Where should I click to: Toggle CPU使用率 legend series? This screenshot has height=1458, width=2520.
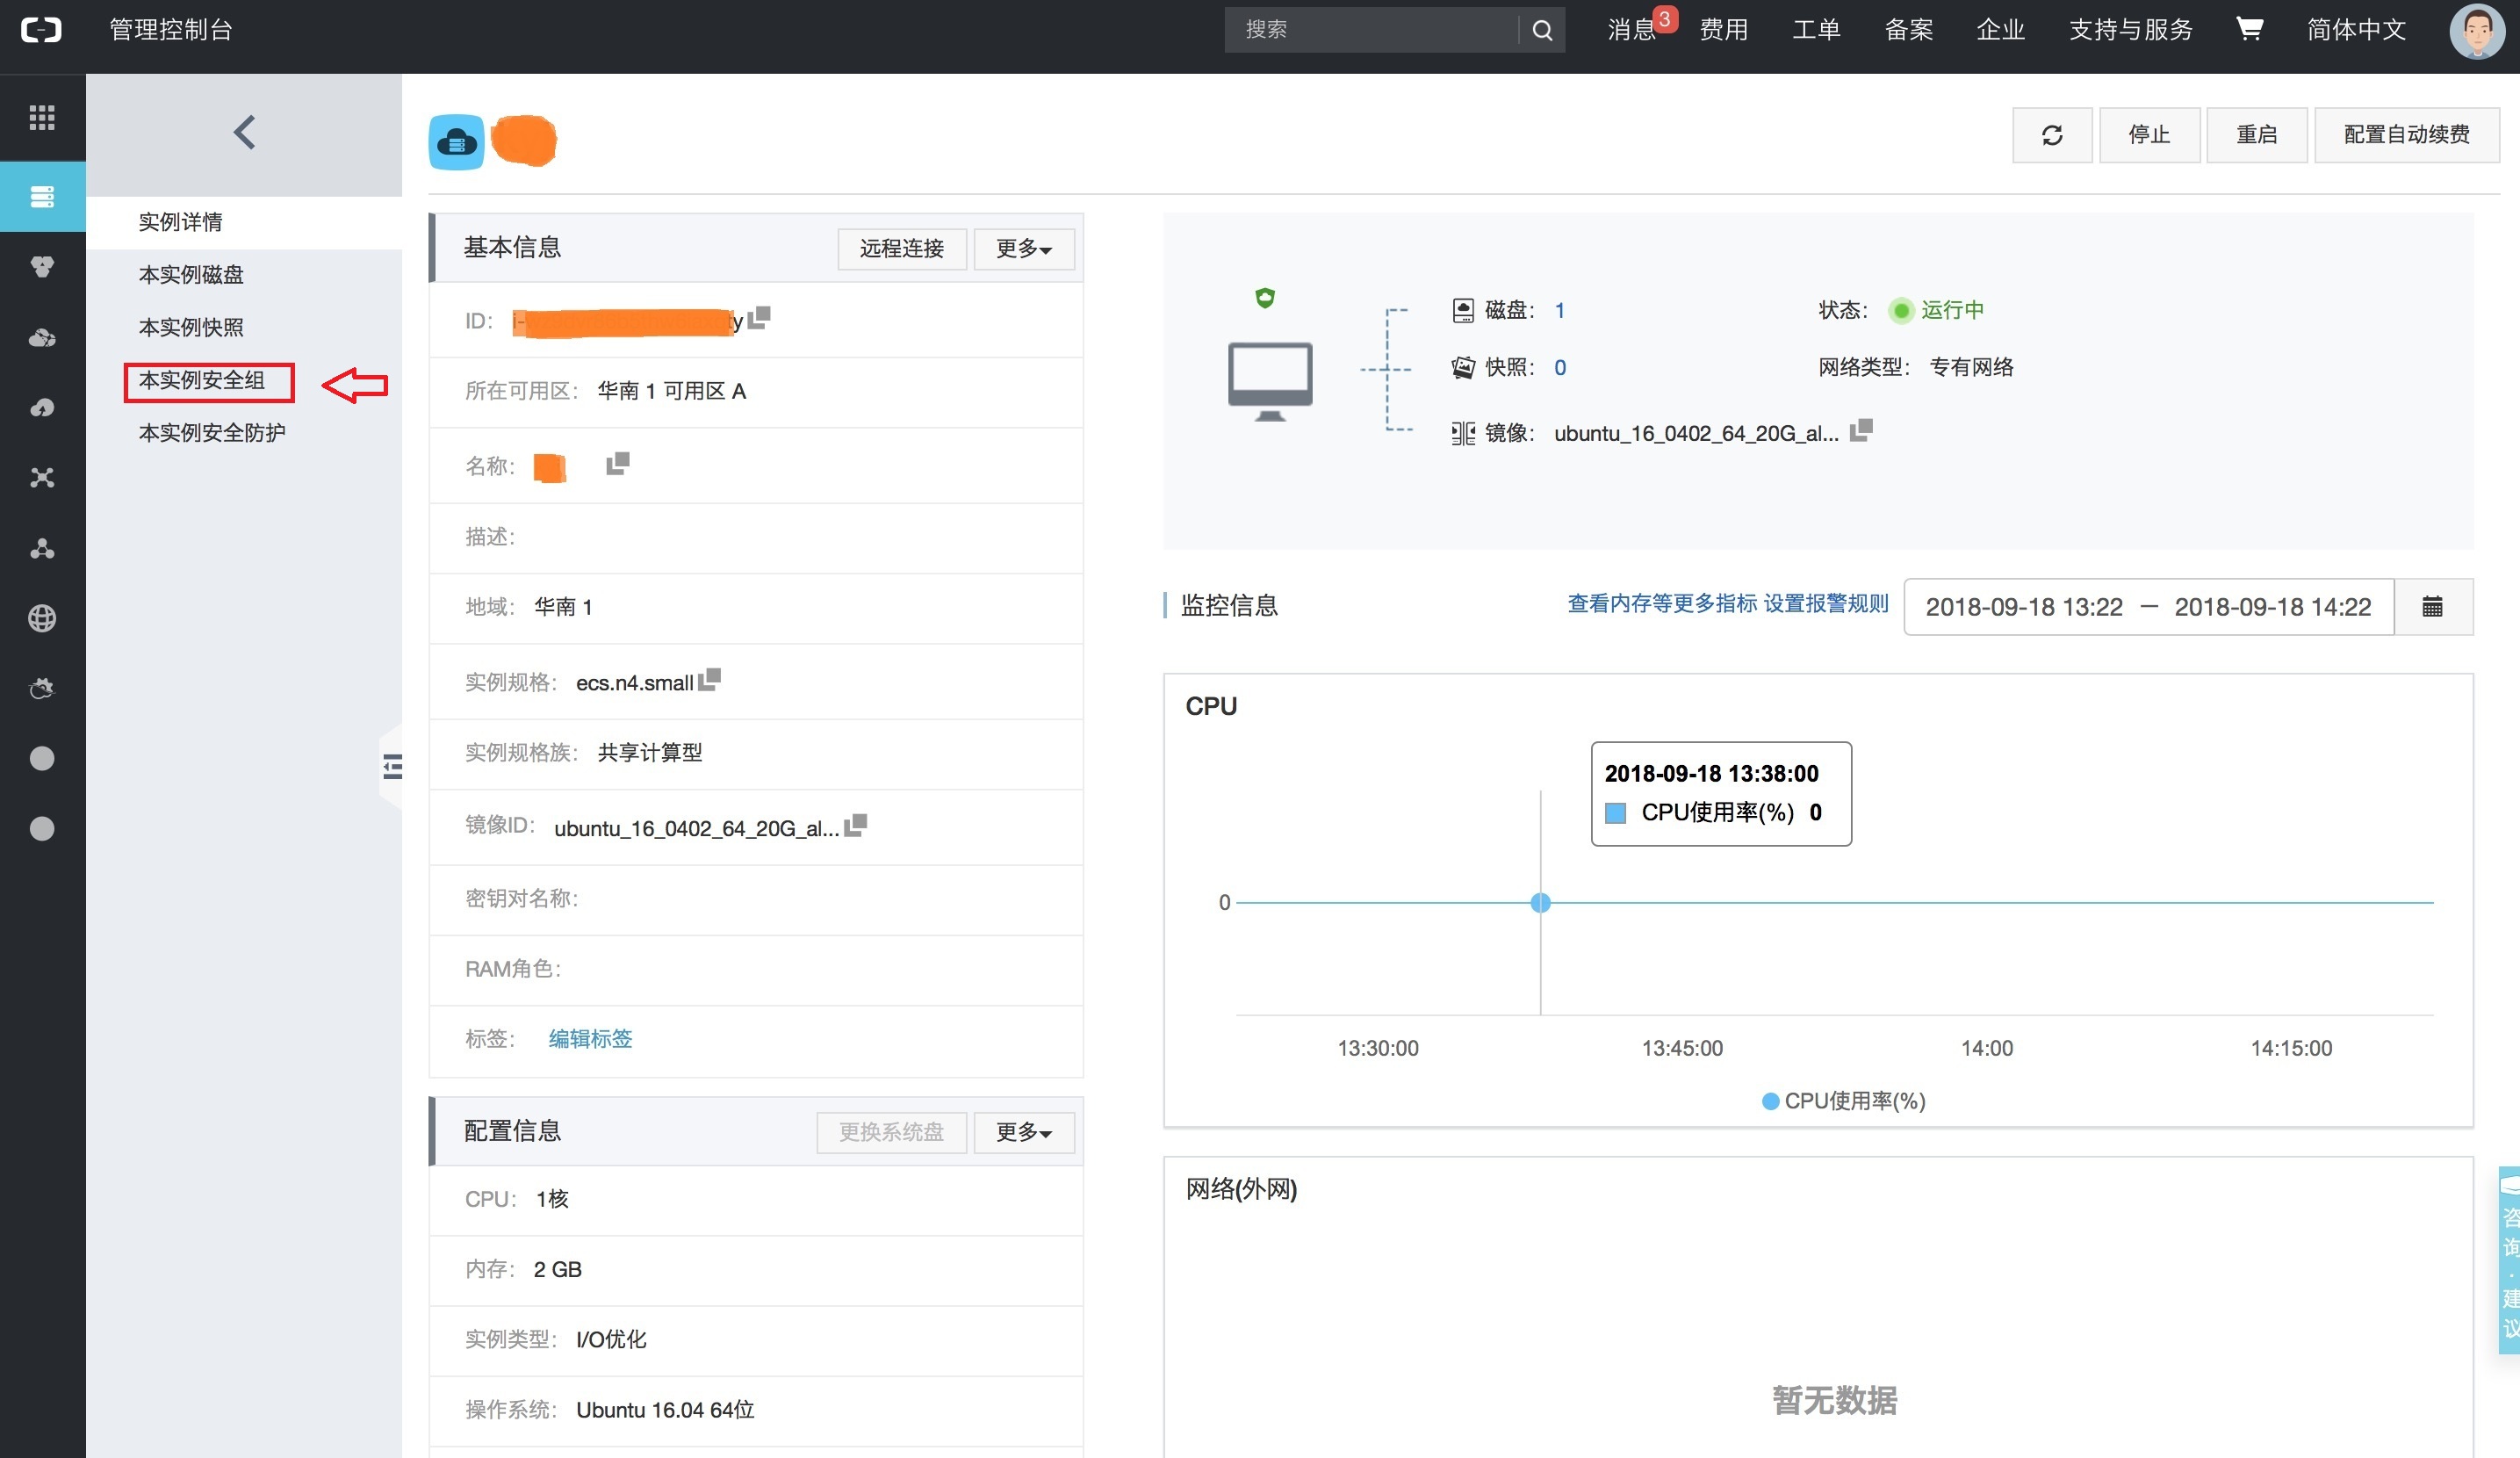click(x=1842, y=1100)
